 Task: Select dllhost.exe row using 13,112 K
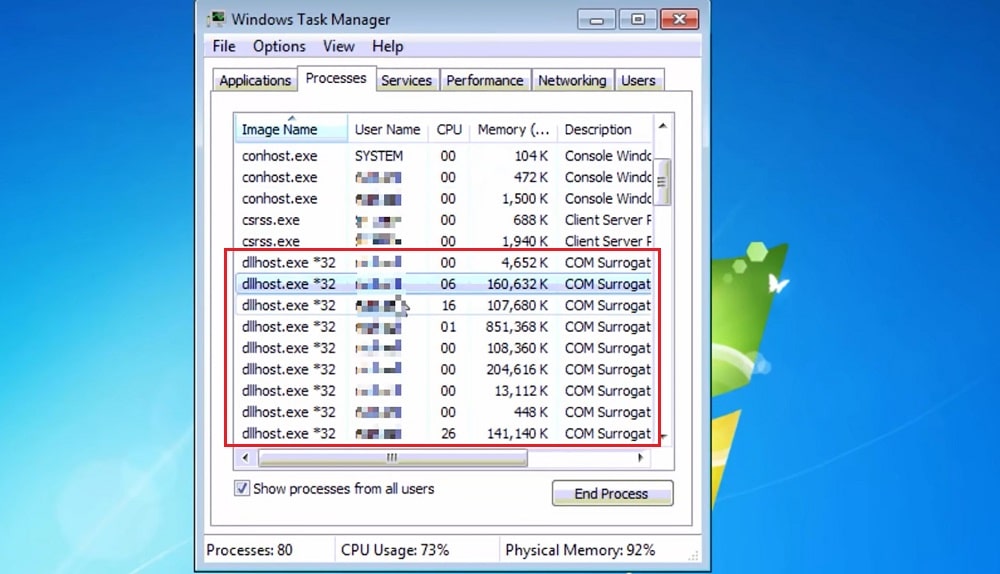coord(444,391)
